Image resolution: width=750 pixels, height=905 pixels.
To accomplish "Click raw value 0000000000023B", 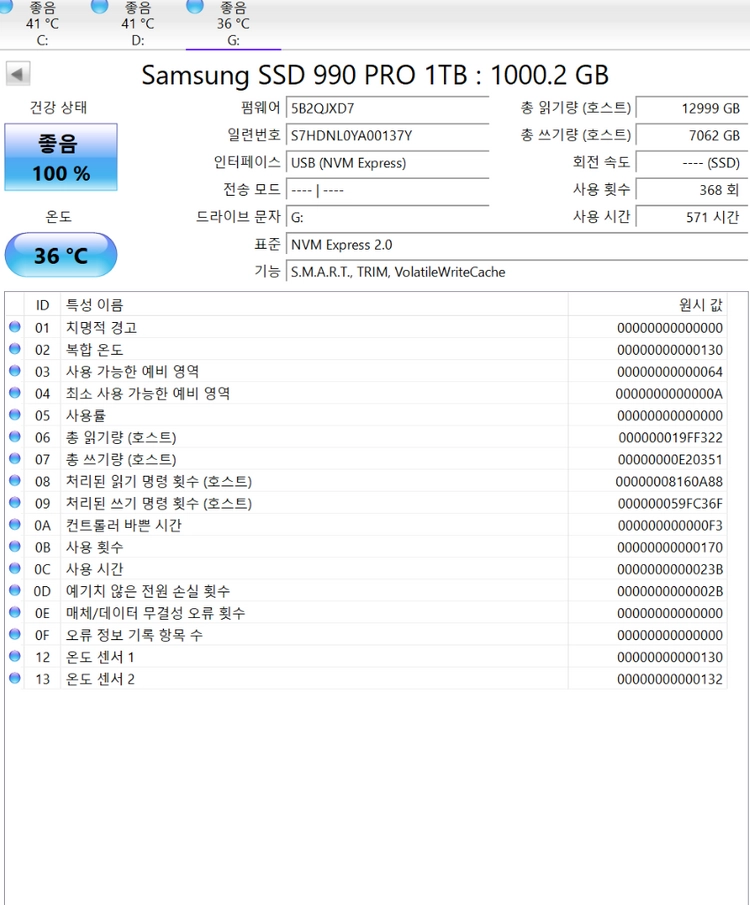I will coord(670,569).
